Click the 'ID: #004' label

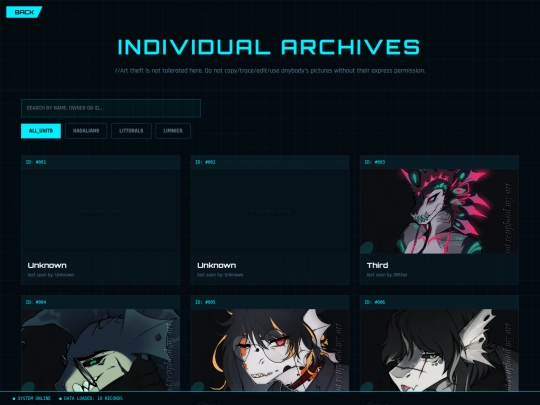[36, 302]
